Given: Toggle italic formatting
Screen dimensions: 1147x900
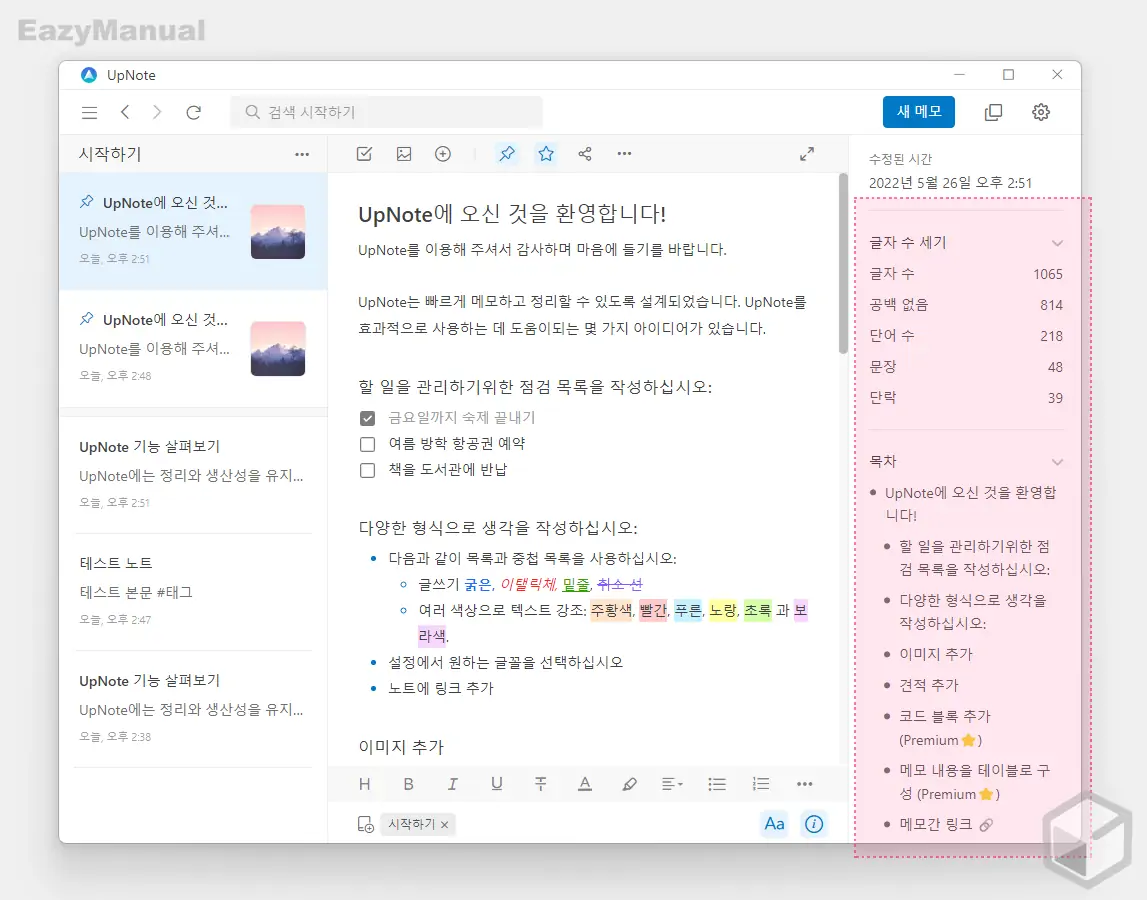Looking at the screenshot, I should tap(453, 784).
